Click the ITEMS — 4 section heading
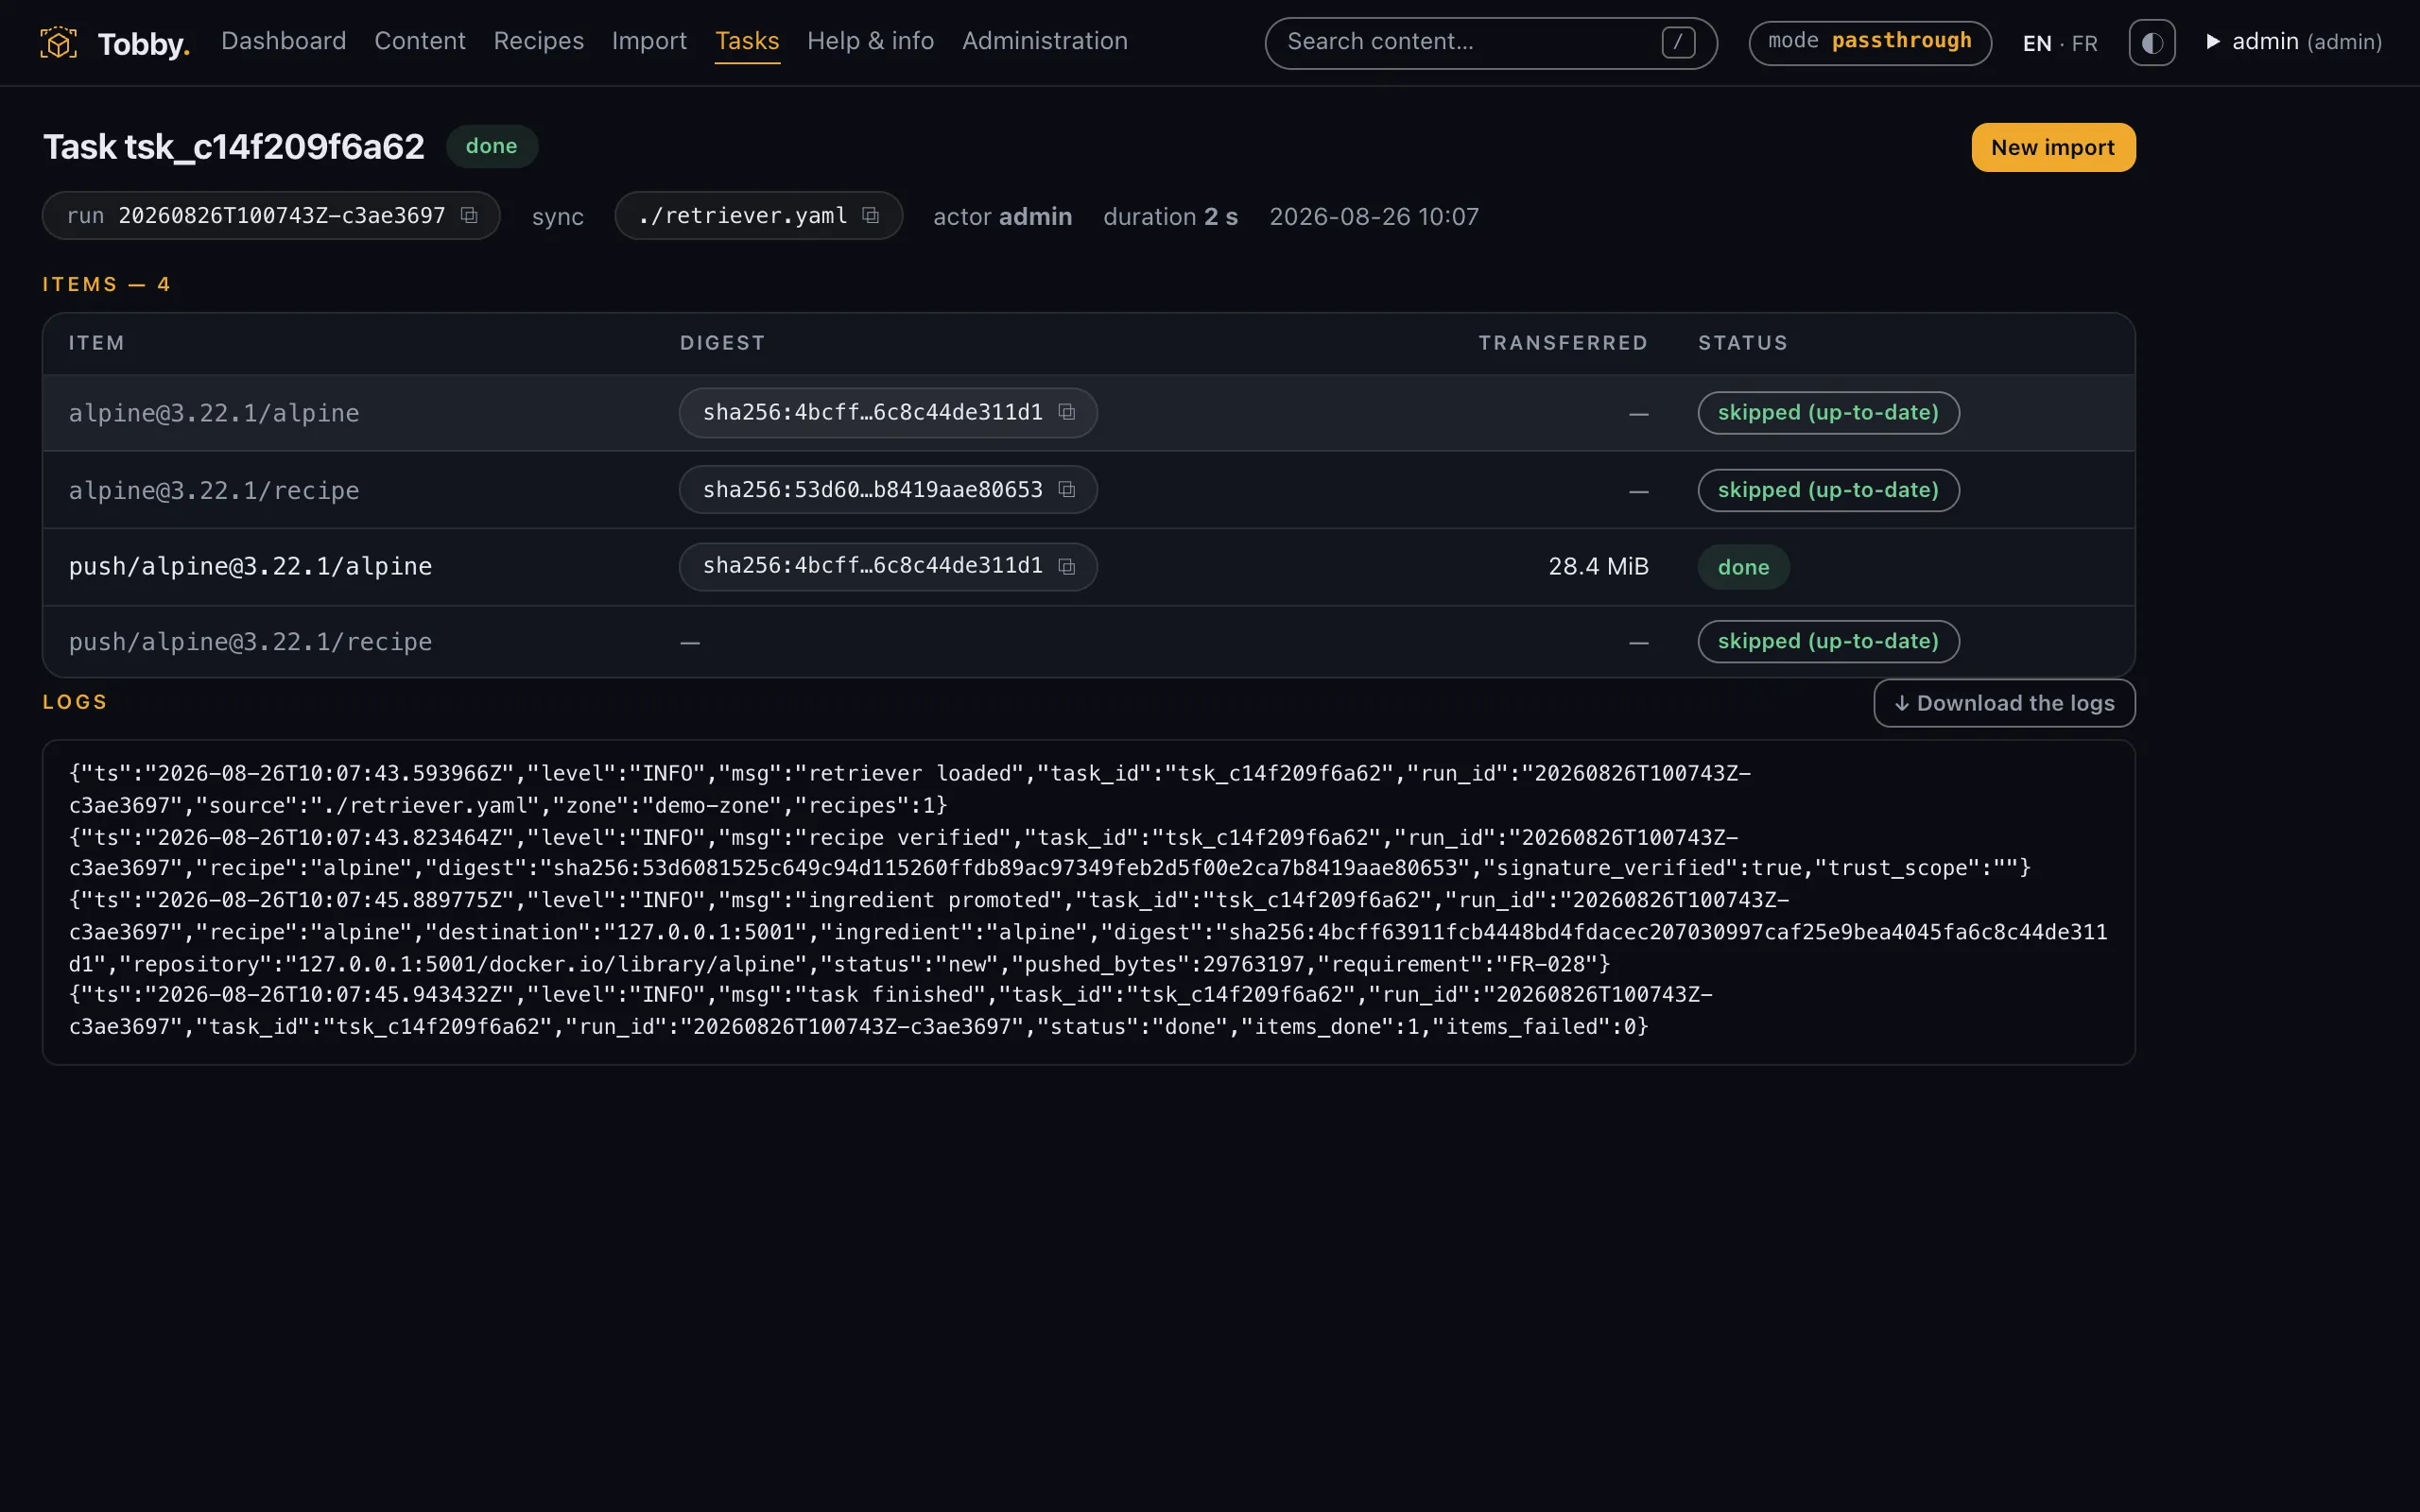The image size is (2420, 1512). point(106,284)
